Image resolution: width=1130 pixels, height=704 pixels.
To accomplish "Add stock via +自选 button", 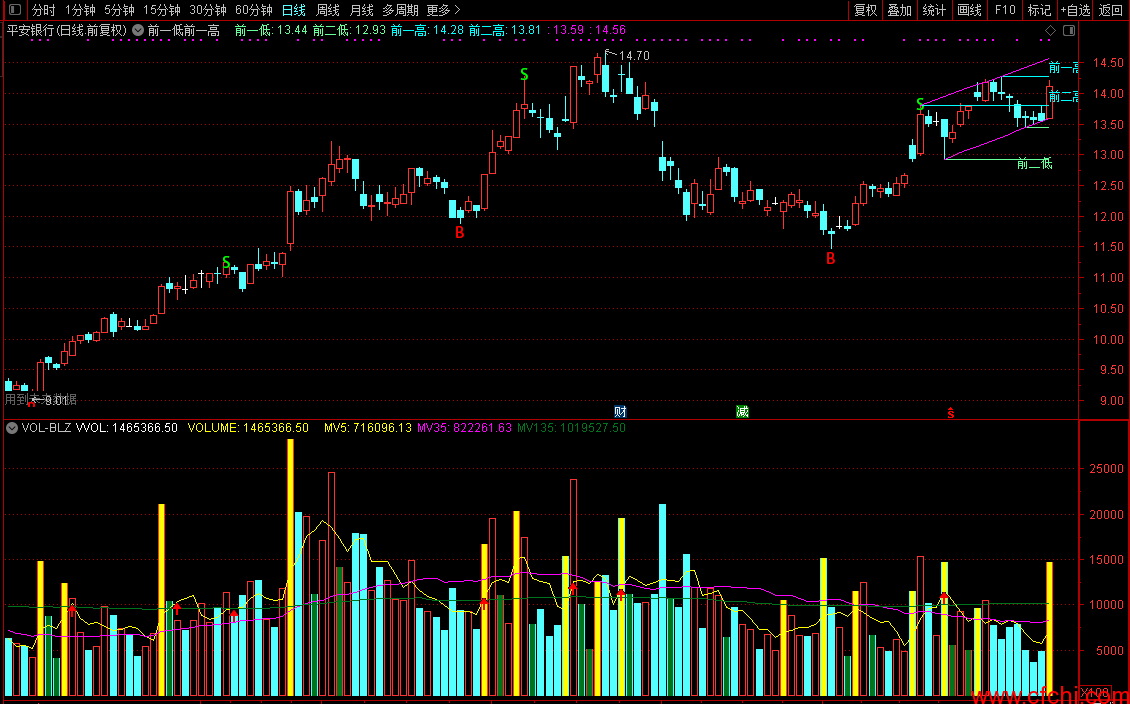I will (1075, 10).
